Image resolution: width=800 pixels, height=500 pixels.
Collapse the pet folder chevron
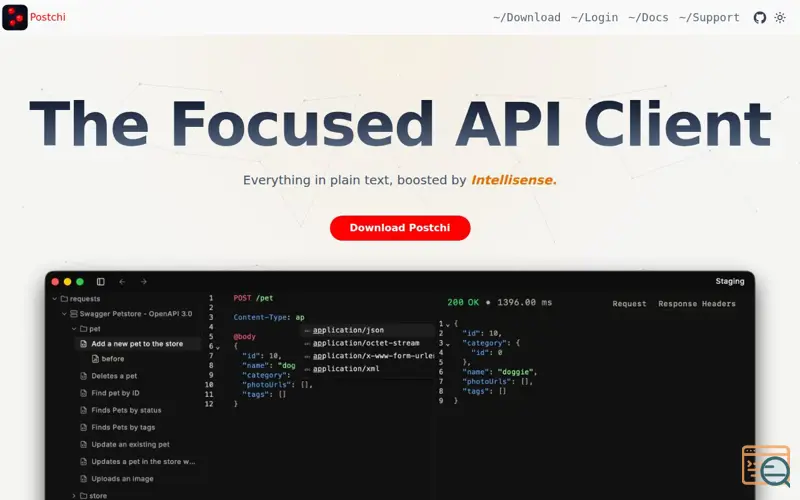click(x=74, y=329)
